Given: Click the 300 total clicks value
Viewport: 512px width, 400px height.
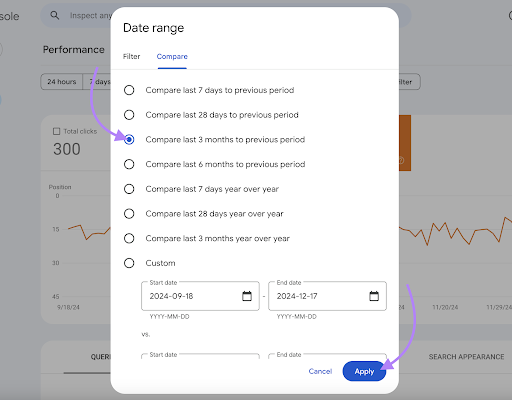Looking at the screenshot, I should pos(67,149).
